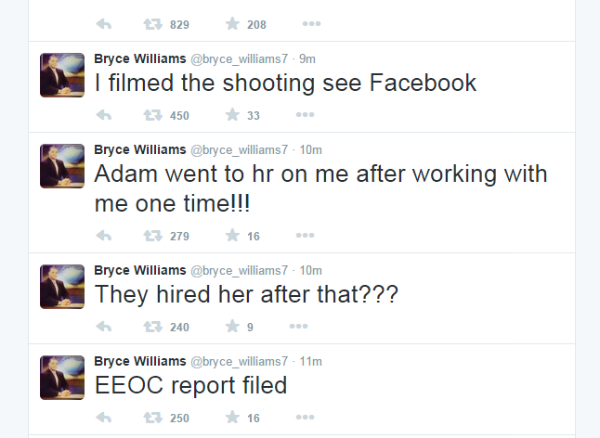Open more options on "Adam went to hr" tweet
This screenshot has width=600, height=438.
pyautogui.click(x=305, y=236)
